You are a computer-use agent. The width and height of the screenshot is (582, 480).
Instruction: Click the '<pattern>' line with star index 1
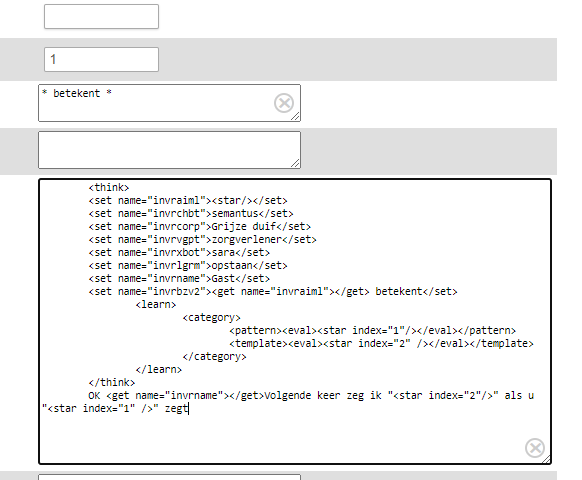point(373,330)
